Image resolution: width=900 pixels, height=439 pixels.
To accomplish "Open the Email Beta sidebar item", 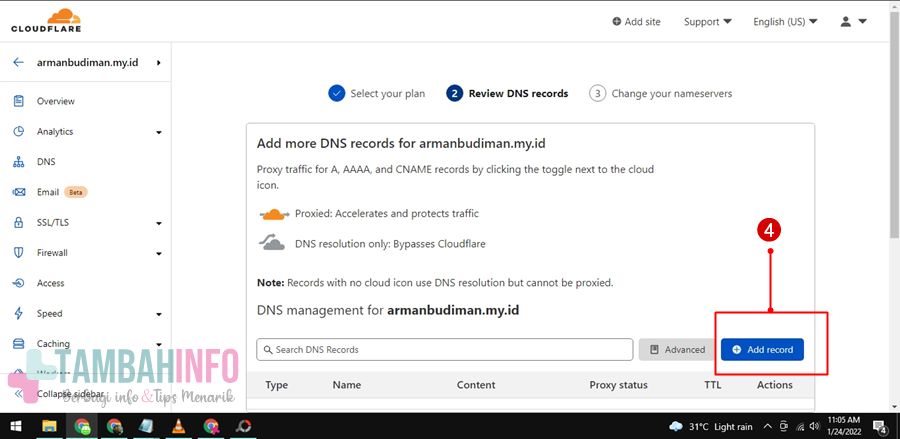I will [x=50, y=192].
